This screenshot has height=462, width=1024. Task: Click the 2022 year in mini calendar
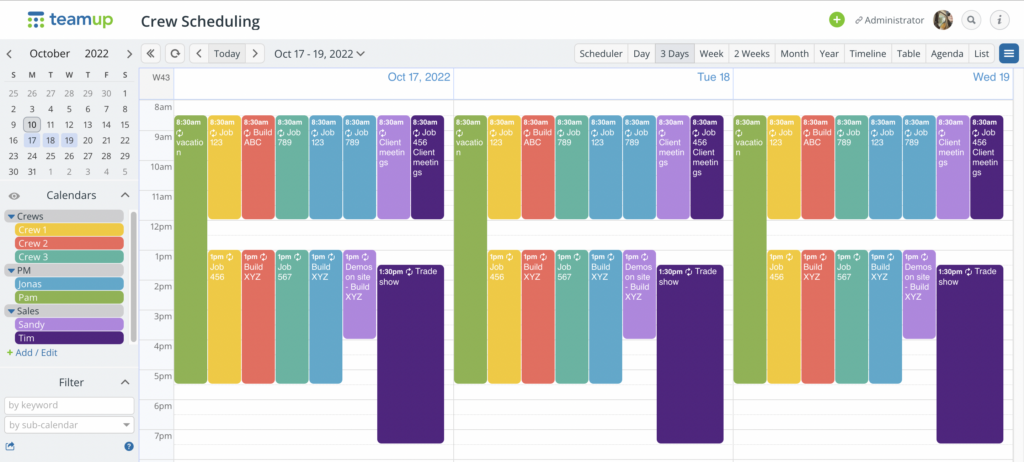(x=97, y=54)
